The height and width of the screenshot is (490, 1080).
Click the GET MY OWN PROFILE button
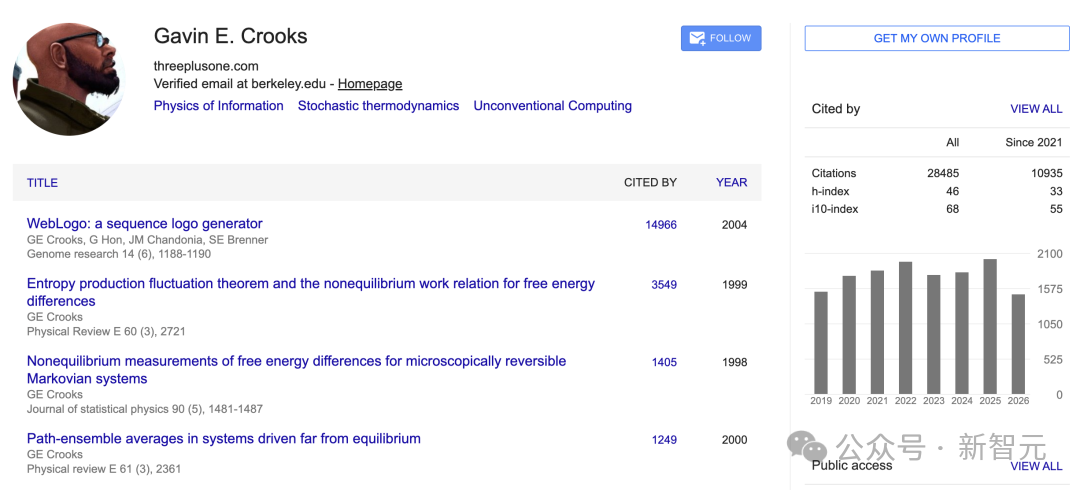[x=937, y=38]
